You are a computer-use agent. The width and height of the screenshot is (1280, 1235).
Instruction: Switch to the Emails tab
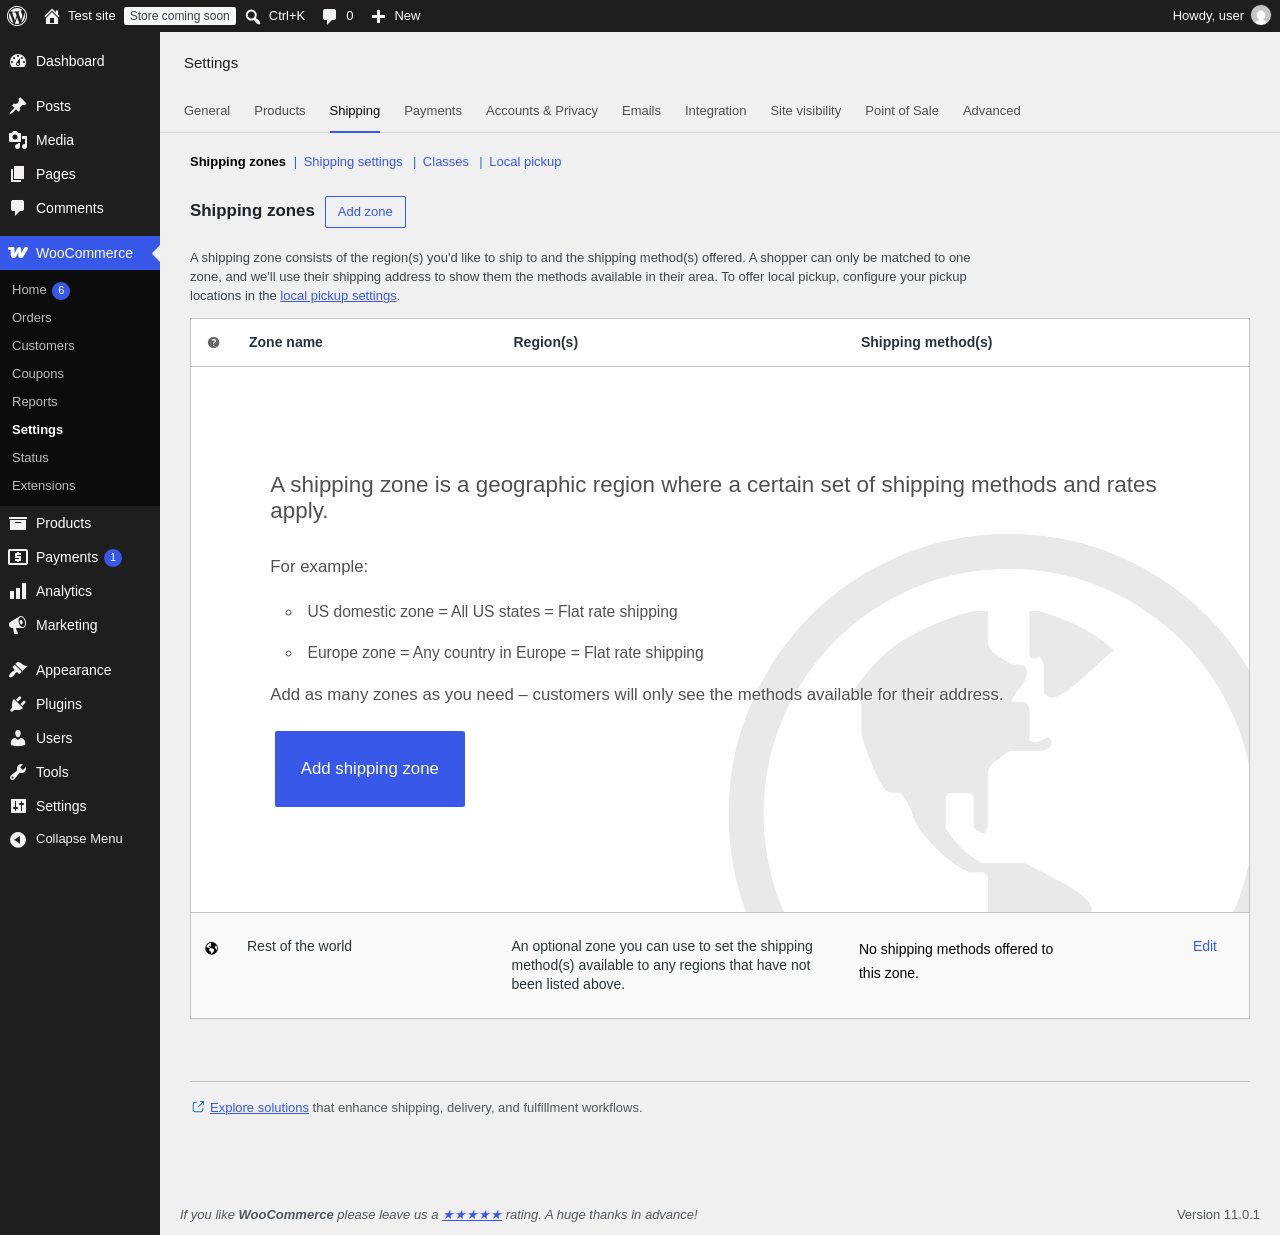[641, 111]
